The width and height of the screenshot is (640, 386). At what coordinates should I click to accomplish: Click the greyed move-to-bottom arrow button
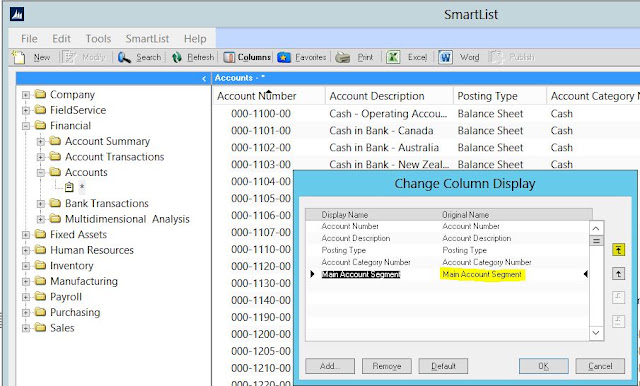618,321
